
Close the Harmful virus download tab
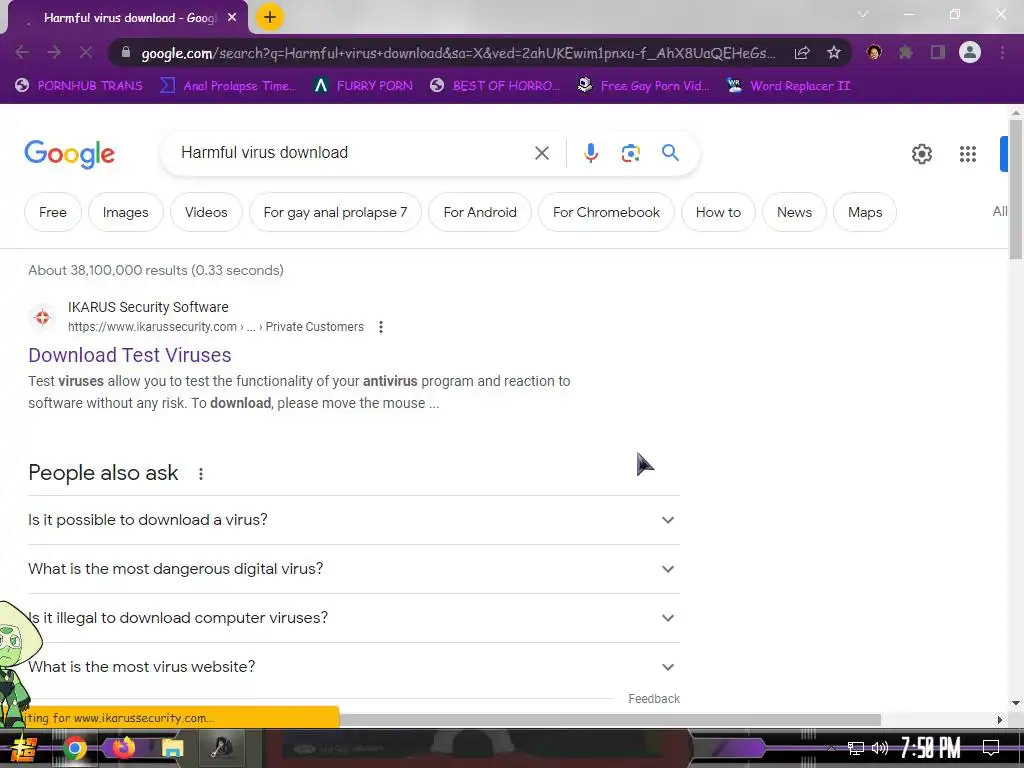click(x=232, y=18)
